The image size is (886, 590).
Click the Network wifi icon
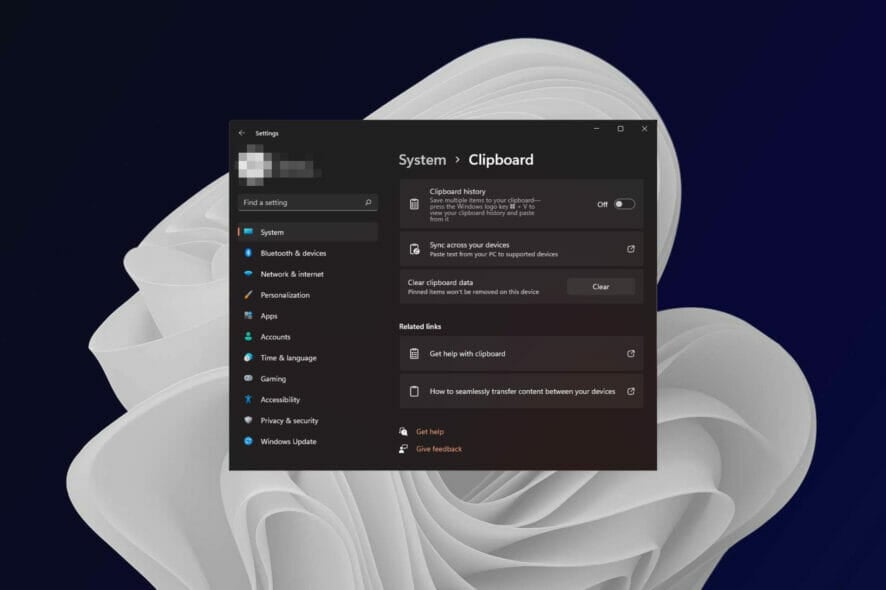[248, 274]
